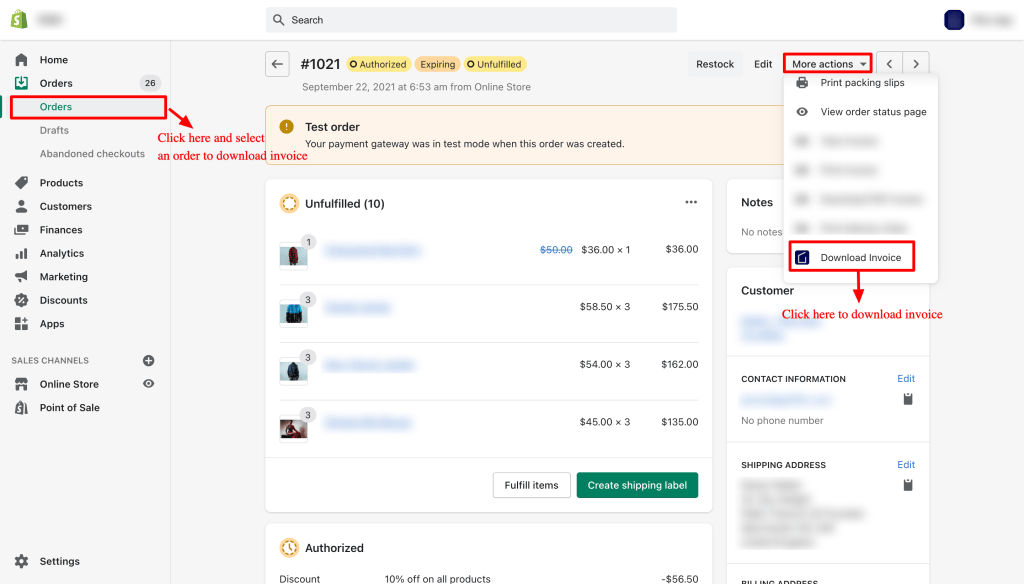
Task: Open Point of Sale channel
Action: pyautogui.click(x=69, y=408)
